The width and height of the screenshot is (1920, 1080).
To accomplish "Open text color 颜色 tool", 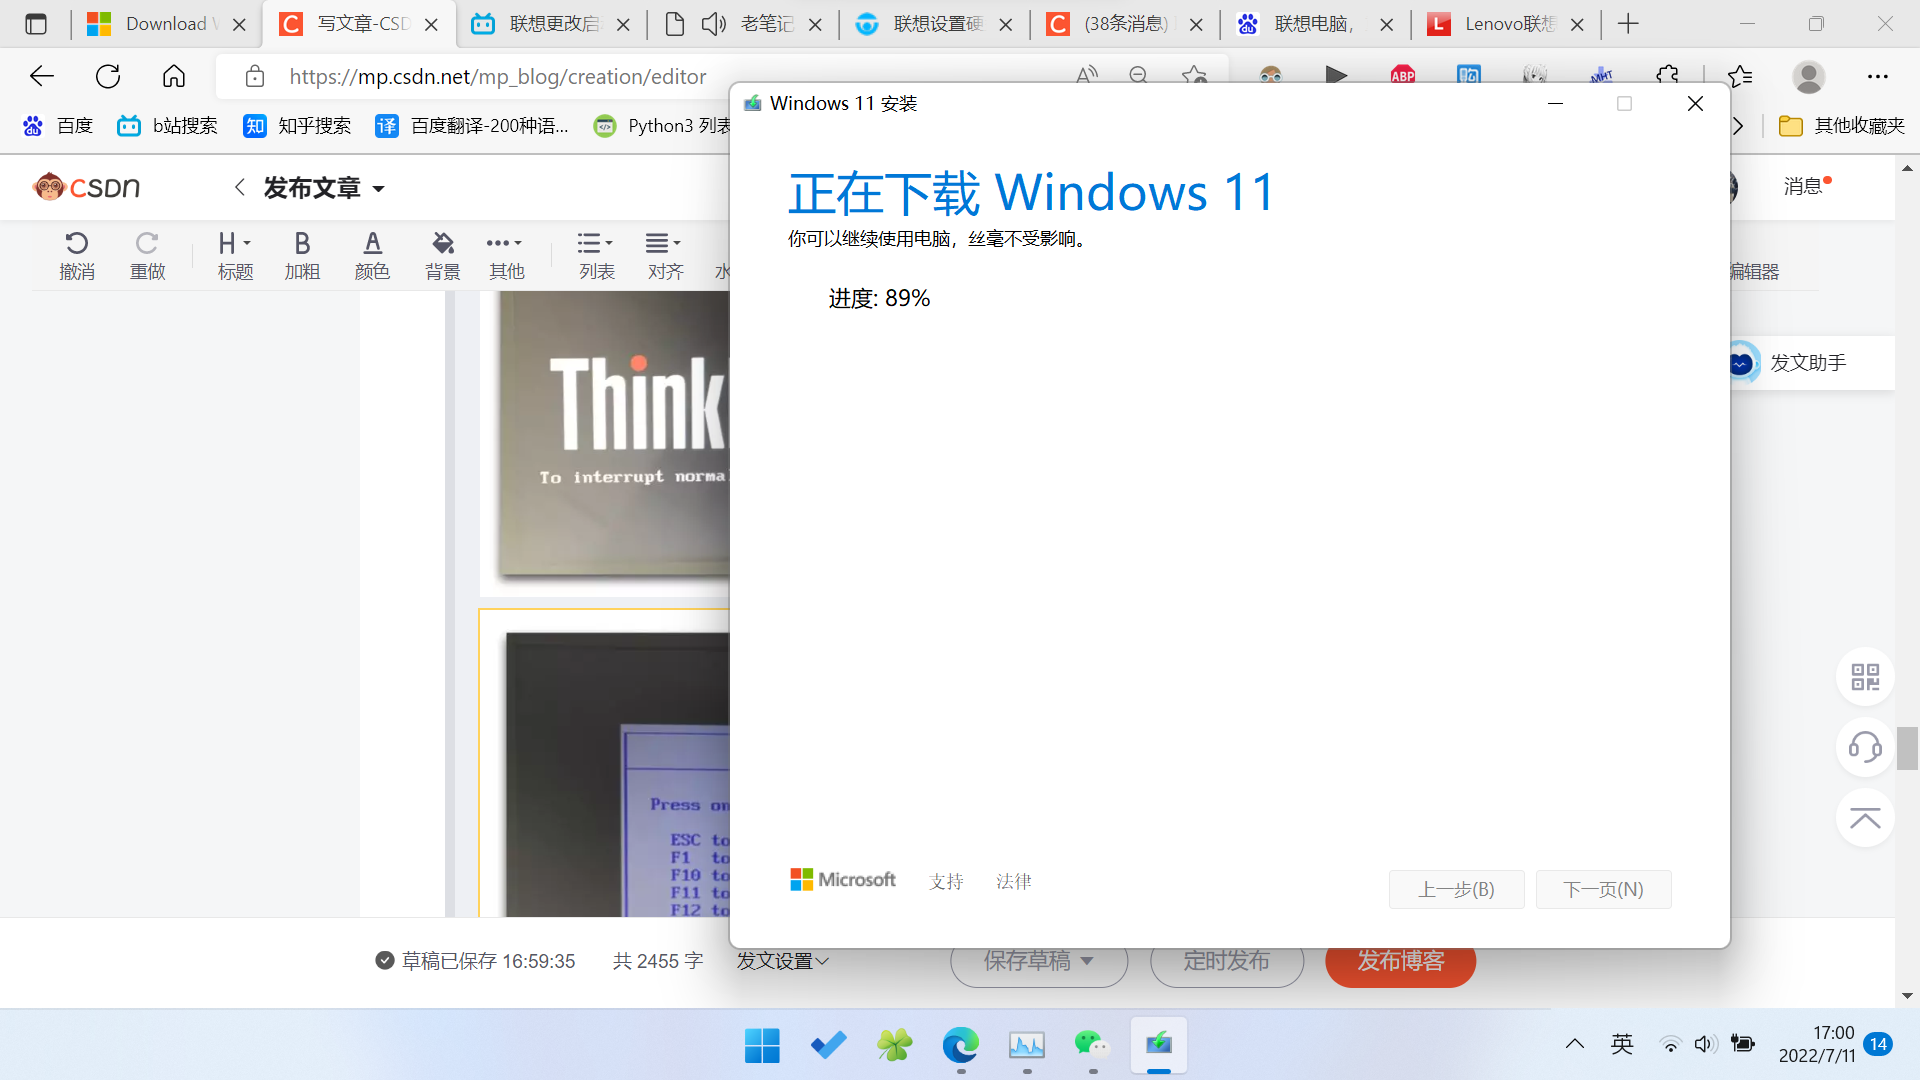I will tap(372, 256).
